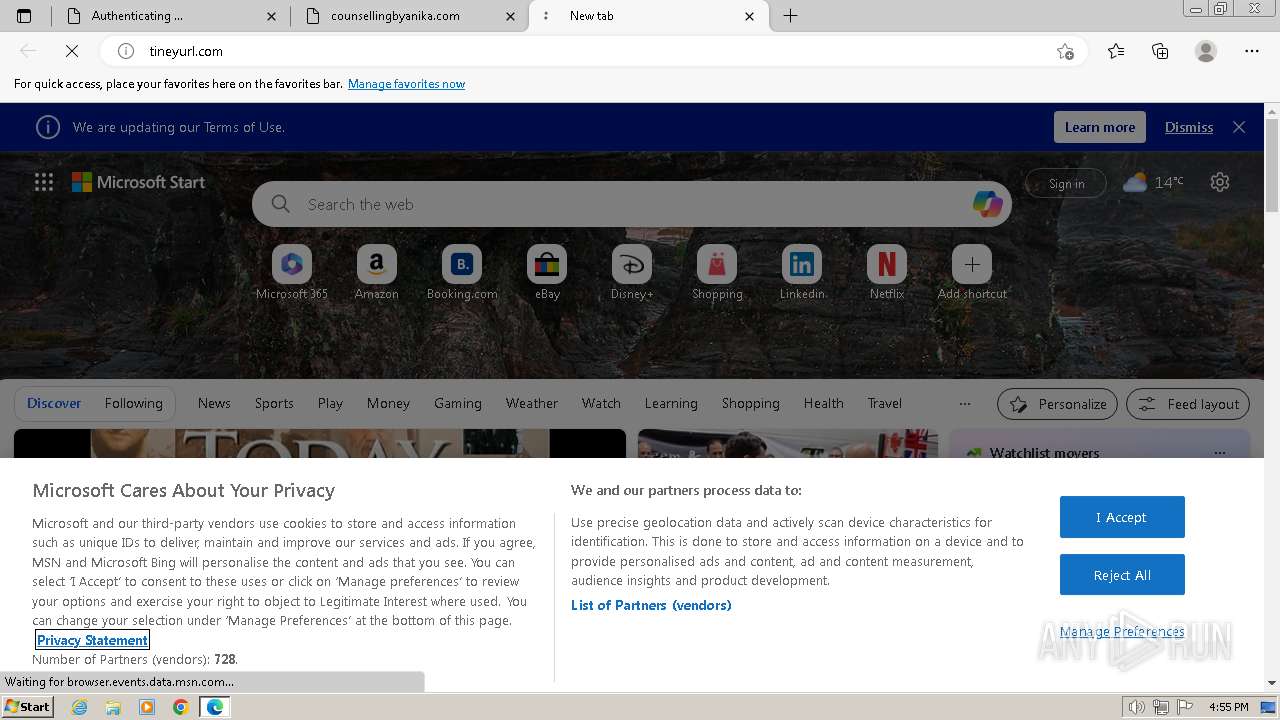This screenshot has width=1280, height=720.
Task: Open the new tab plus button
Action: coord(790,16)
